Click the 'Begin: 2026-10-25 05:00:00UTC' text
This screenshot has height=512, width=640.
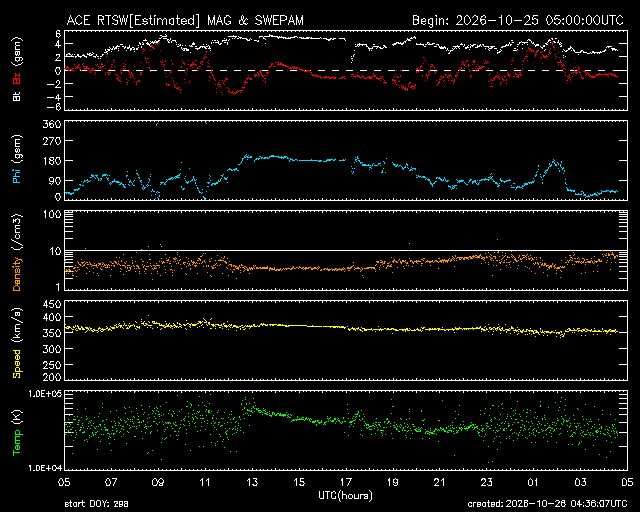[x=518, y=20]
